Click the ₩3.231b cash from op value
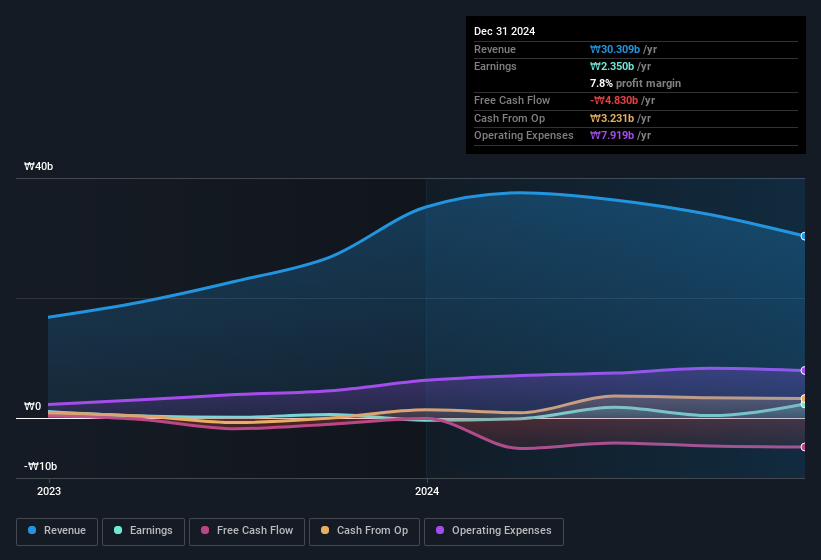Screen dimensions: 821x560 (612, 118)
